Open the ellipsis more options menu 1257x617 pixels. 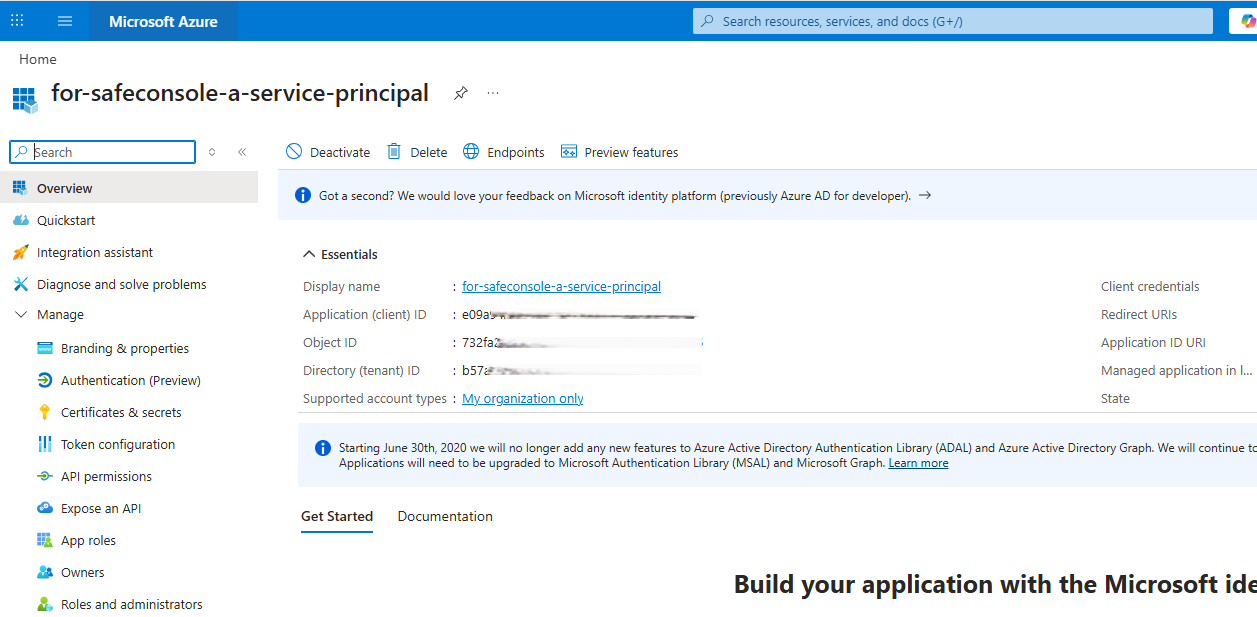tap(493, 93)
